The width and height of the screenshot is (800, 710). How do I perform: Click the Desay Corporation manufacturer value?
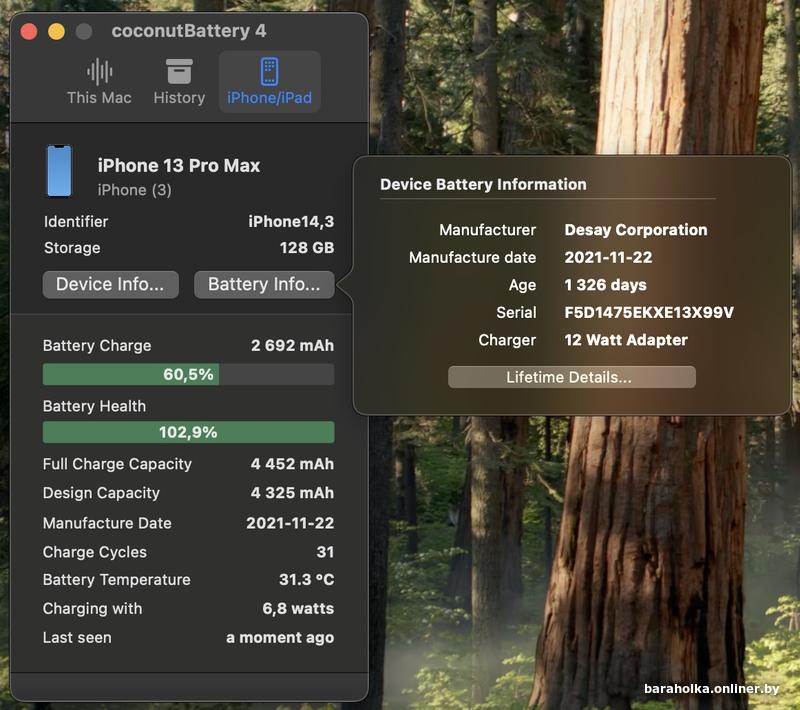[636, 230]
